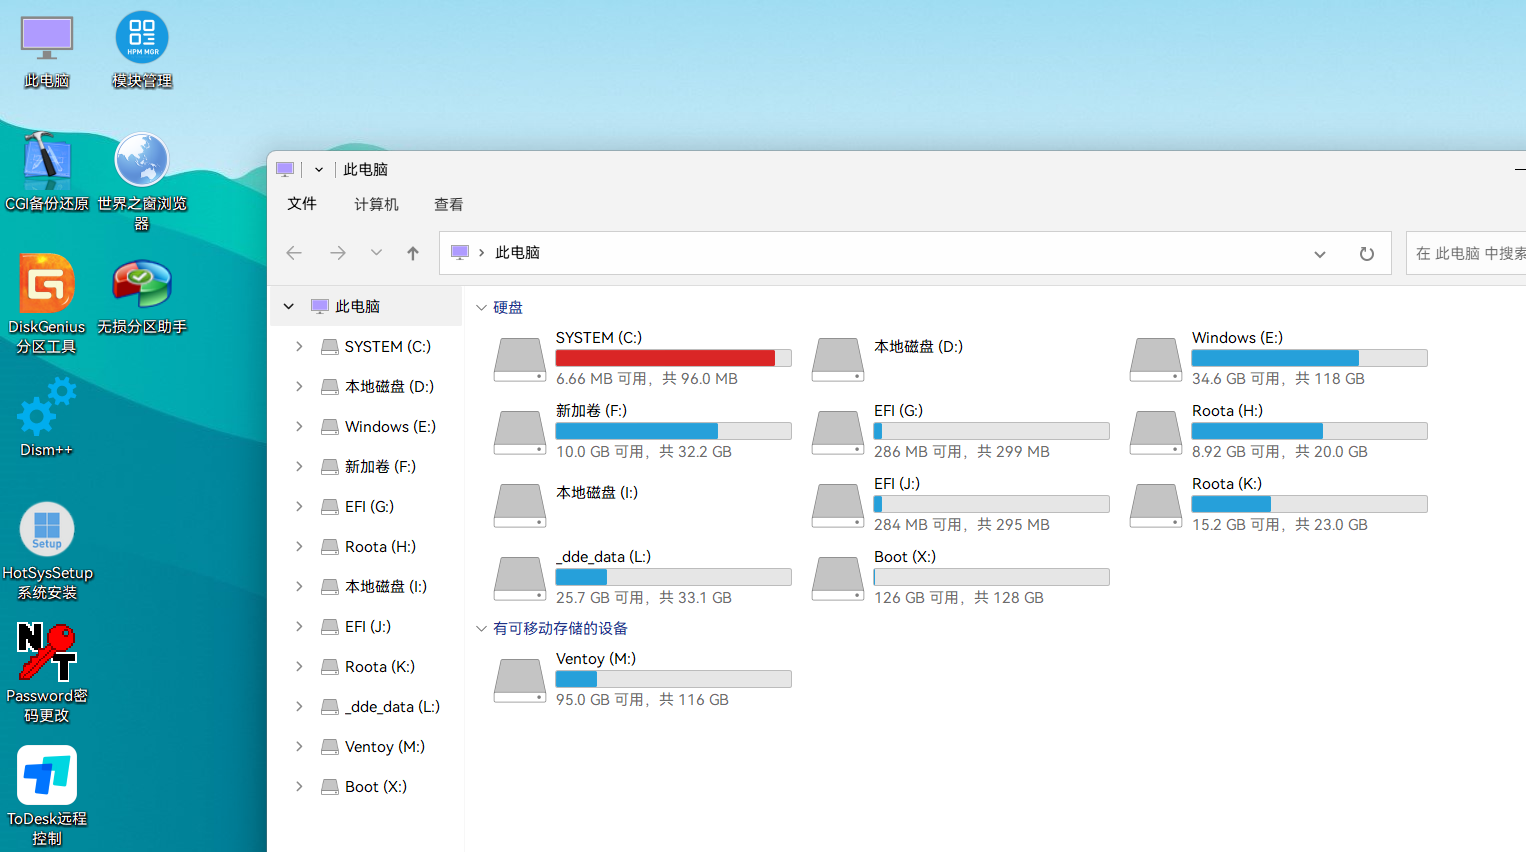The image size is (1526, 852).
Task: Click the "15.2 GB 可用, 共 23.0 GB" text
Action: pyautogui.click(x=1280, y=525)
